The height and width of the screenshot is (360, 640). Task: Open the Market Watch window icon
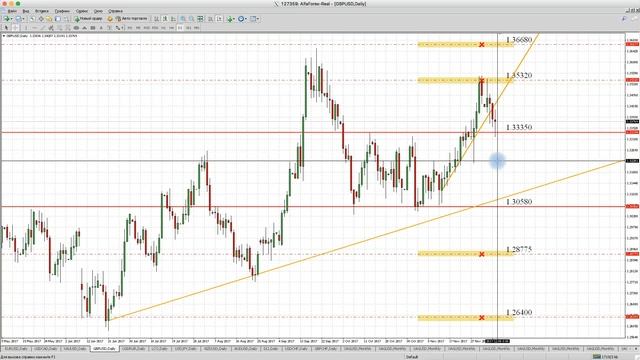tap(32, 19)
